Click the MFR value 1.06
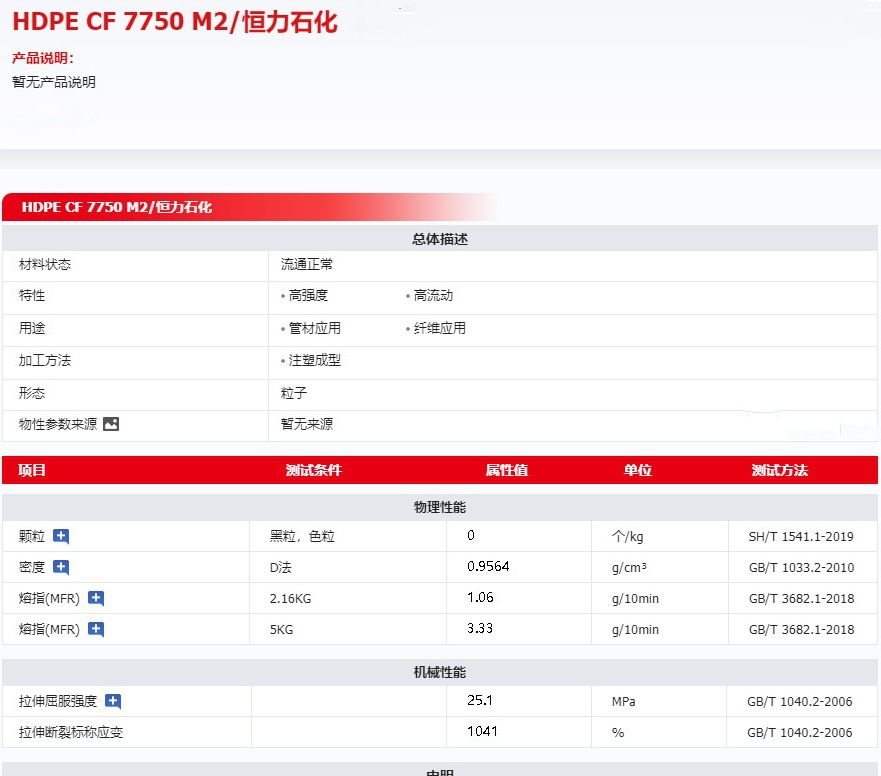 pos(480,597)
